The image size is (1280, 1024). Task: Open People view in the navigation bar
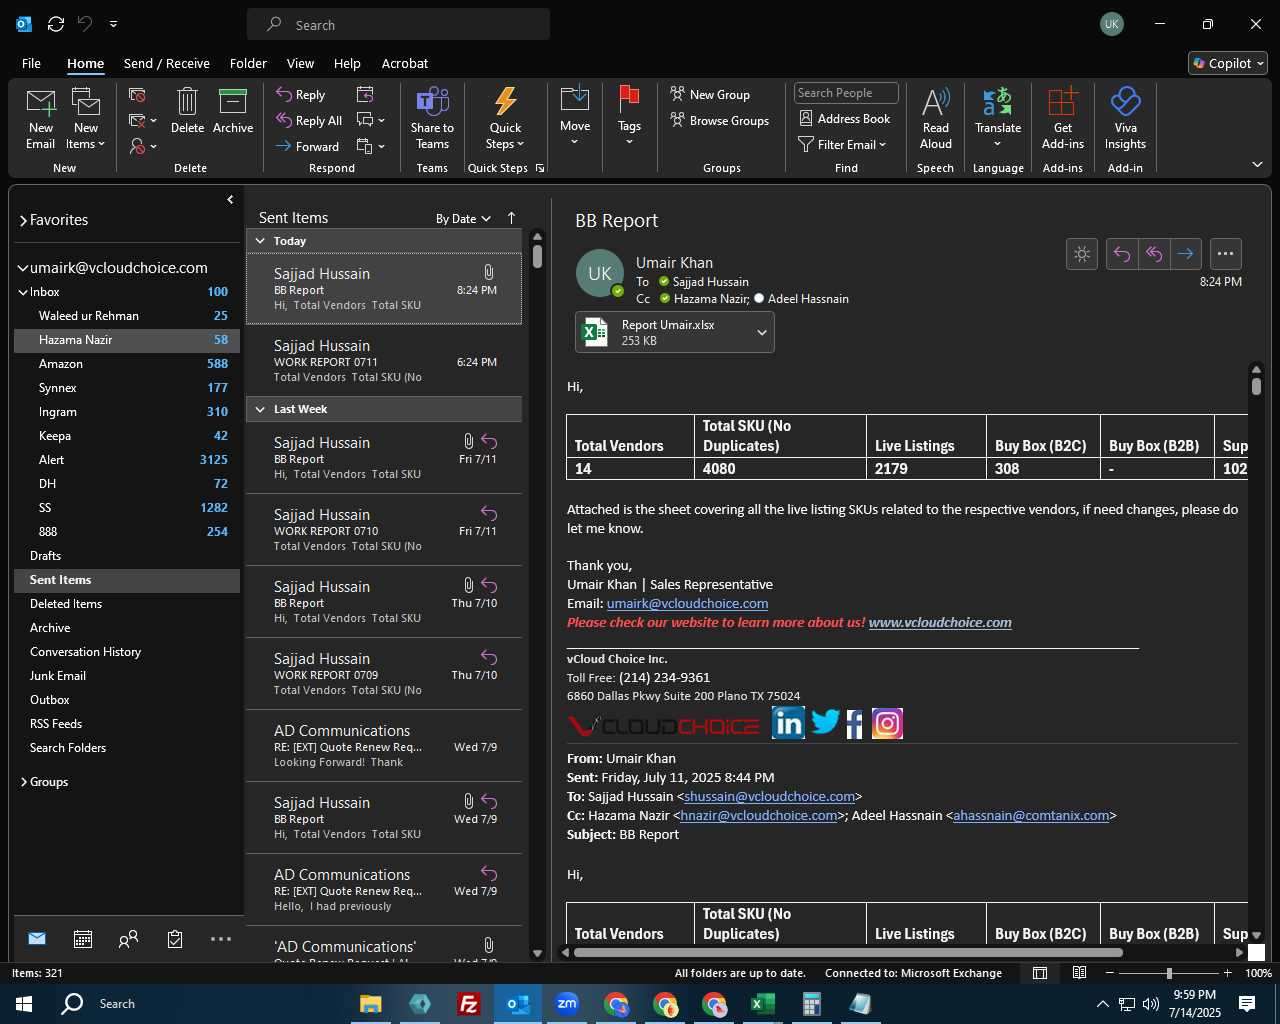128,939
